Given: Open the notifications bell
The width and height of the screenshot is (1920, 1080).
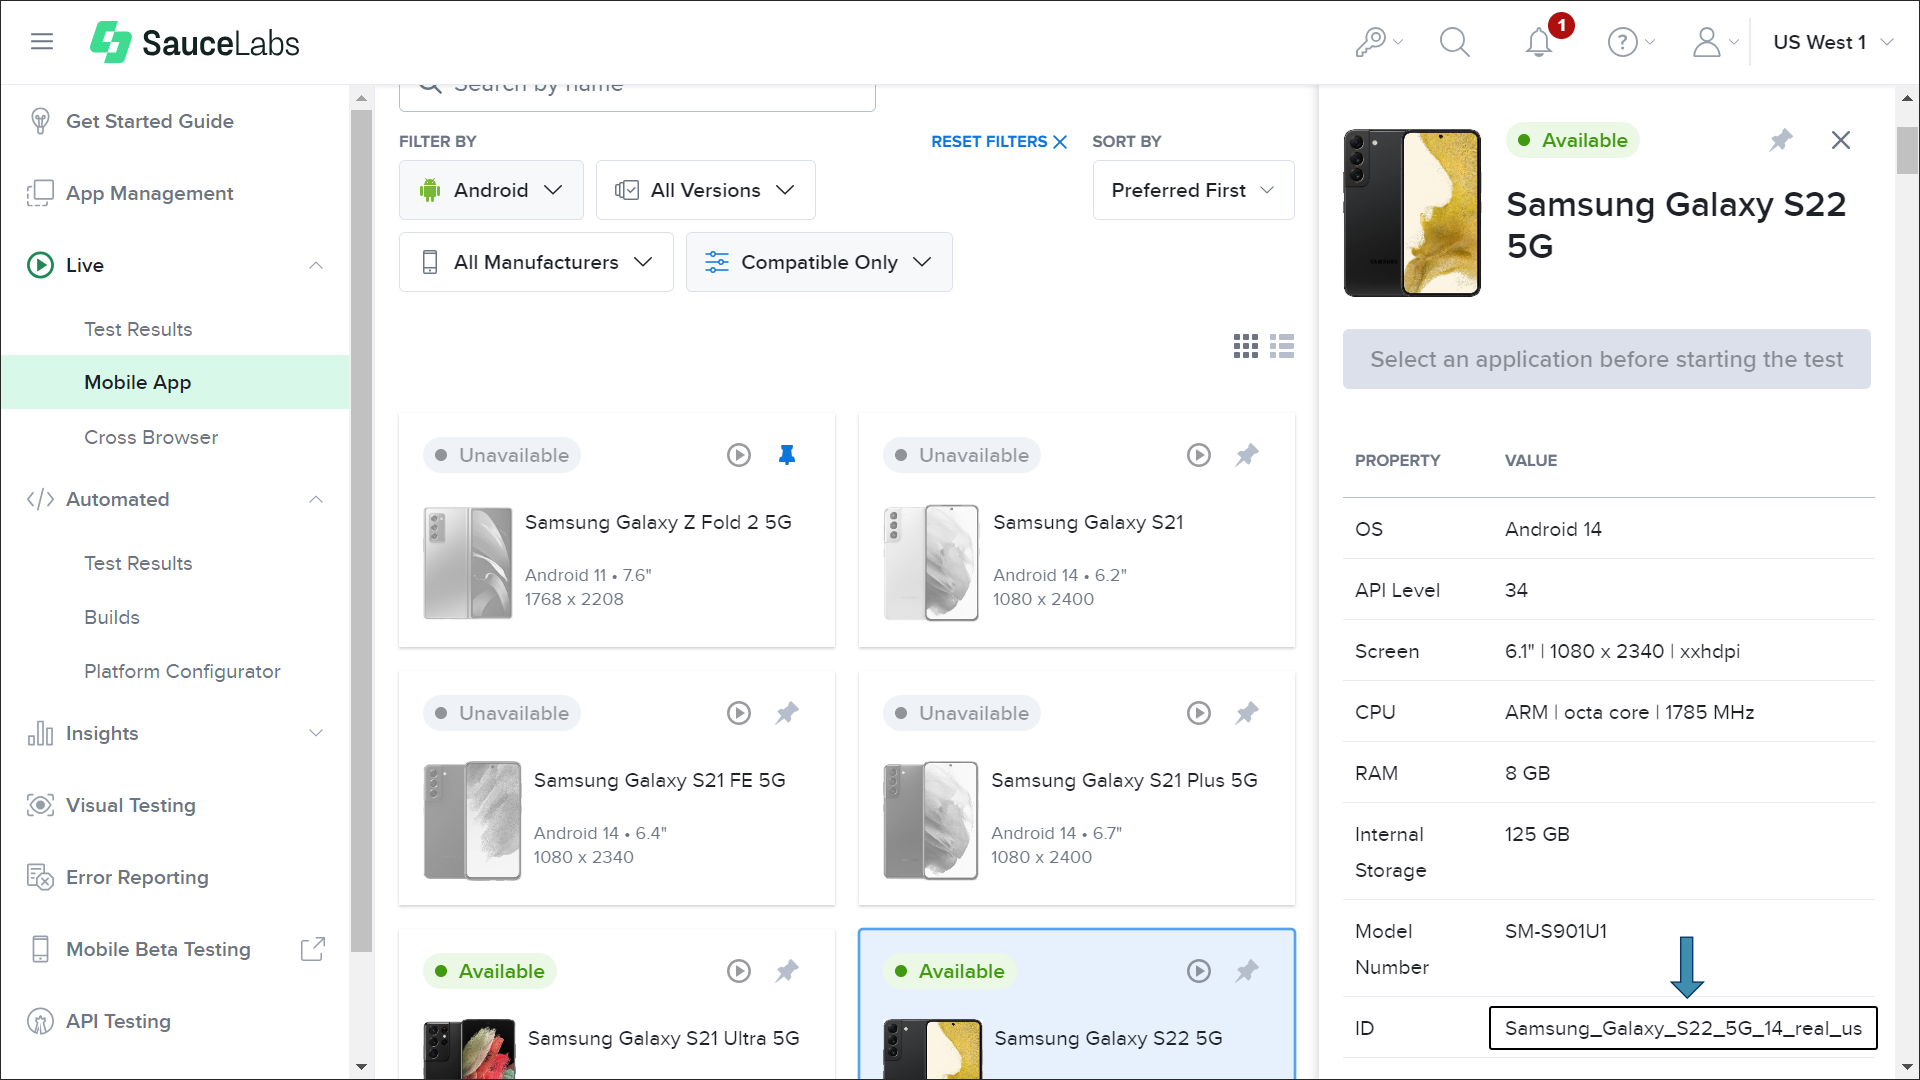Looking at the screenshot, I should click(x=1539, y=42).
